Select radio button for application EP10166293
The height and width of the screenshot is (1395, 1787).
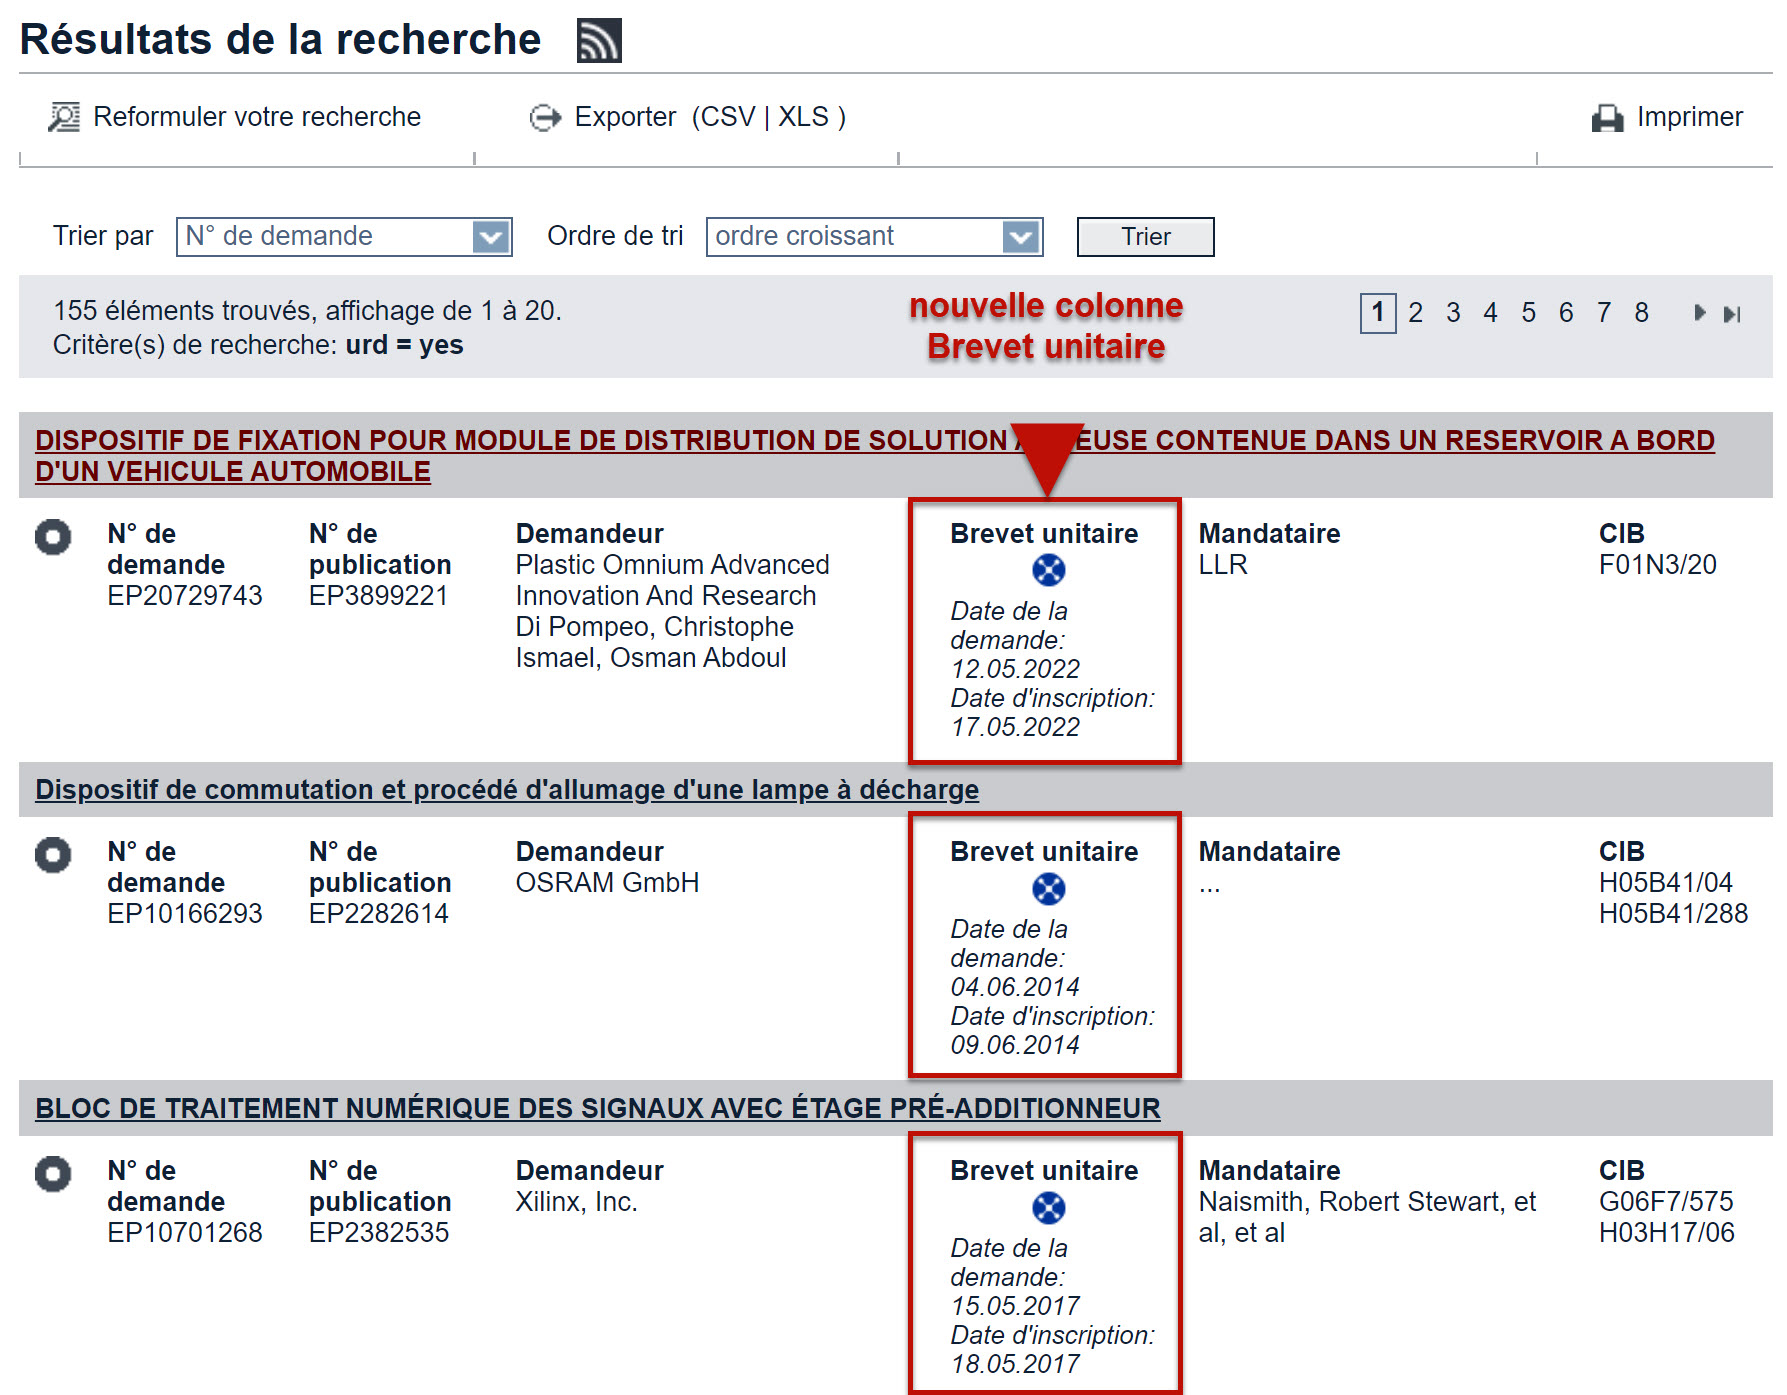(53, 855)
